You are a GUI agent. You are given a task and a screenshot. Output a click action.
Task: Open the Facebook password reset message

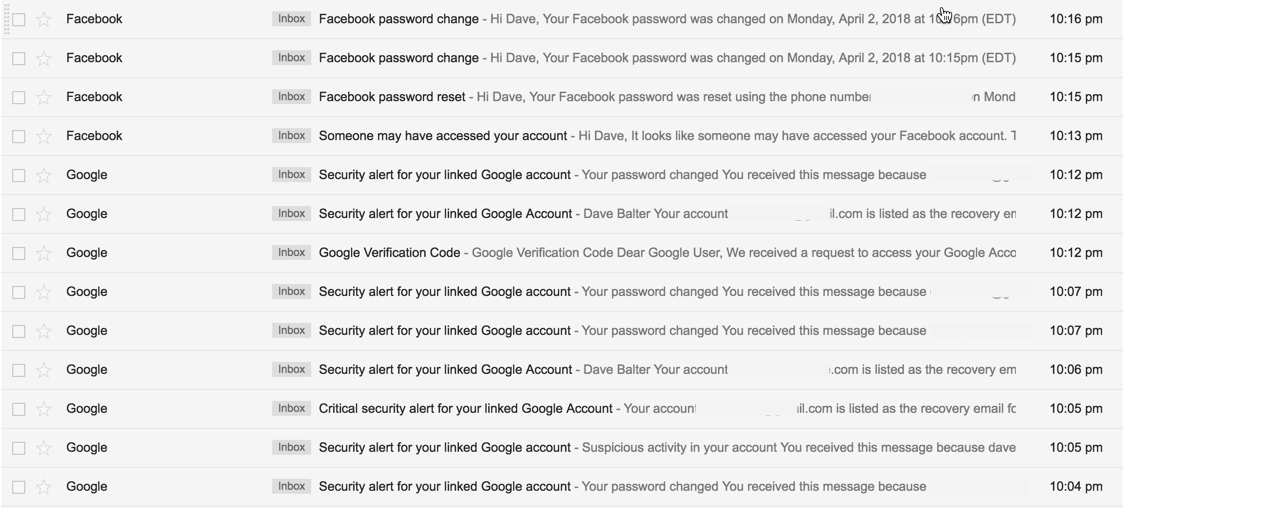392,97
